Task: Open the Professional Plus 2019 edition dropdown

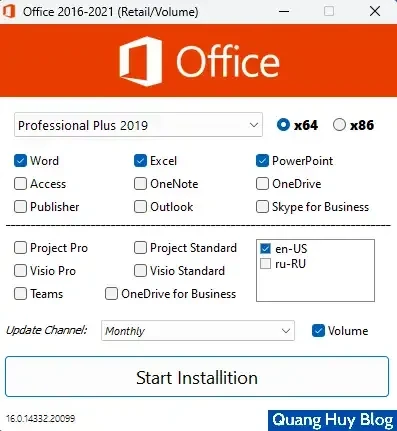Action: (x=138, y=125)
